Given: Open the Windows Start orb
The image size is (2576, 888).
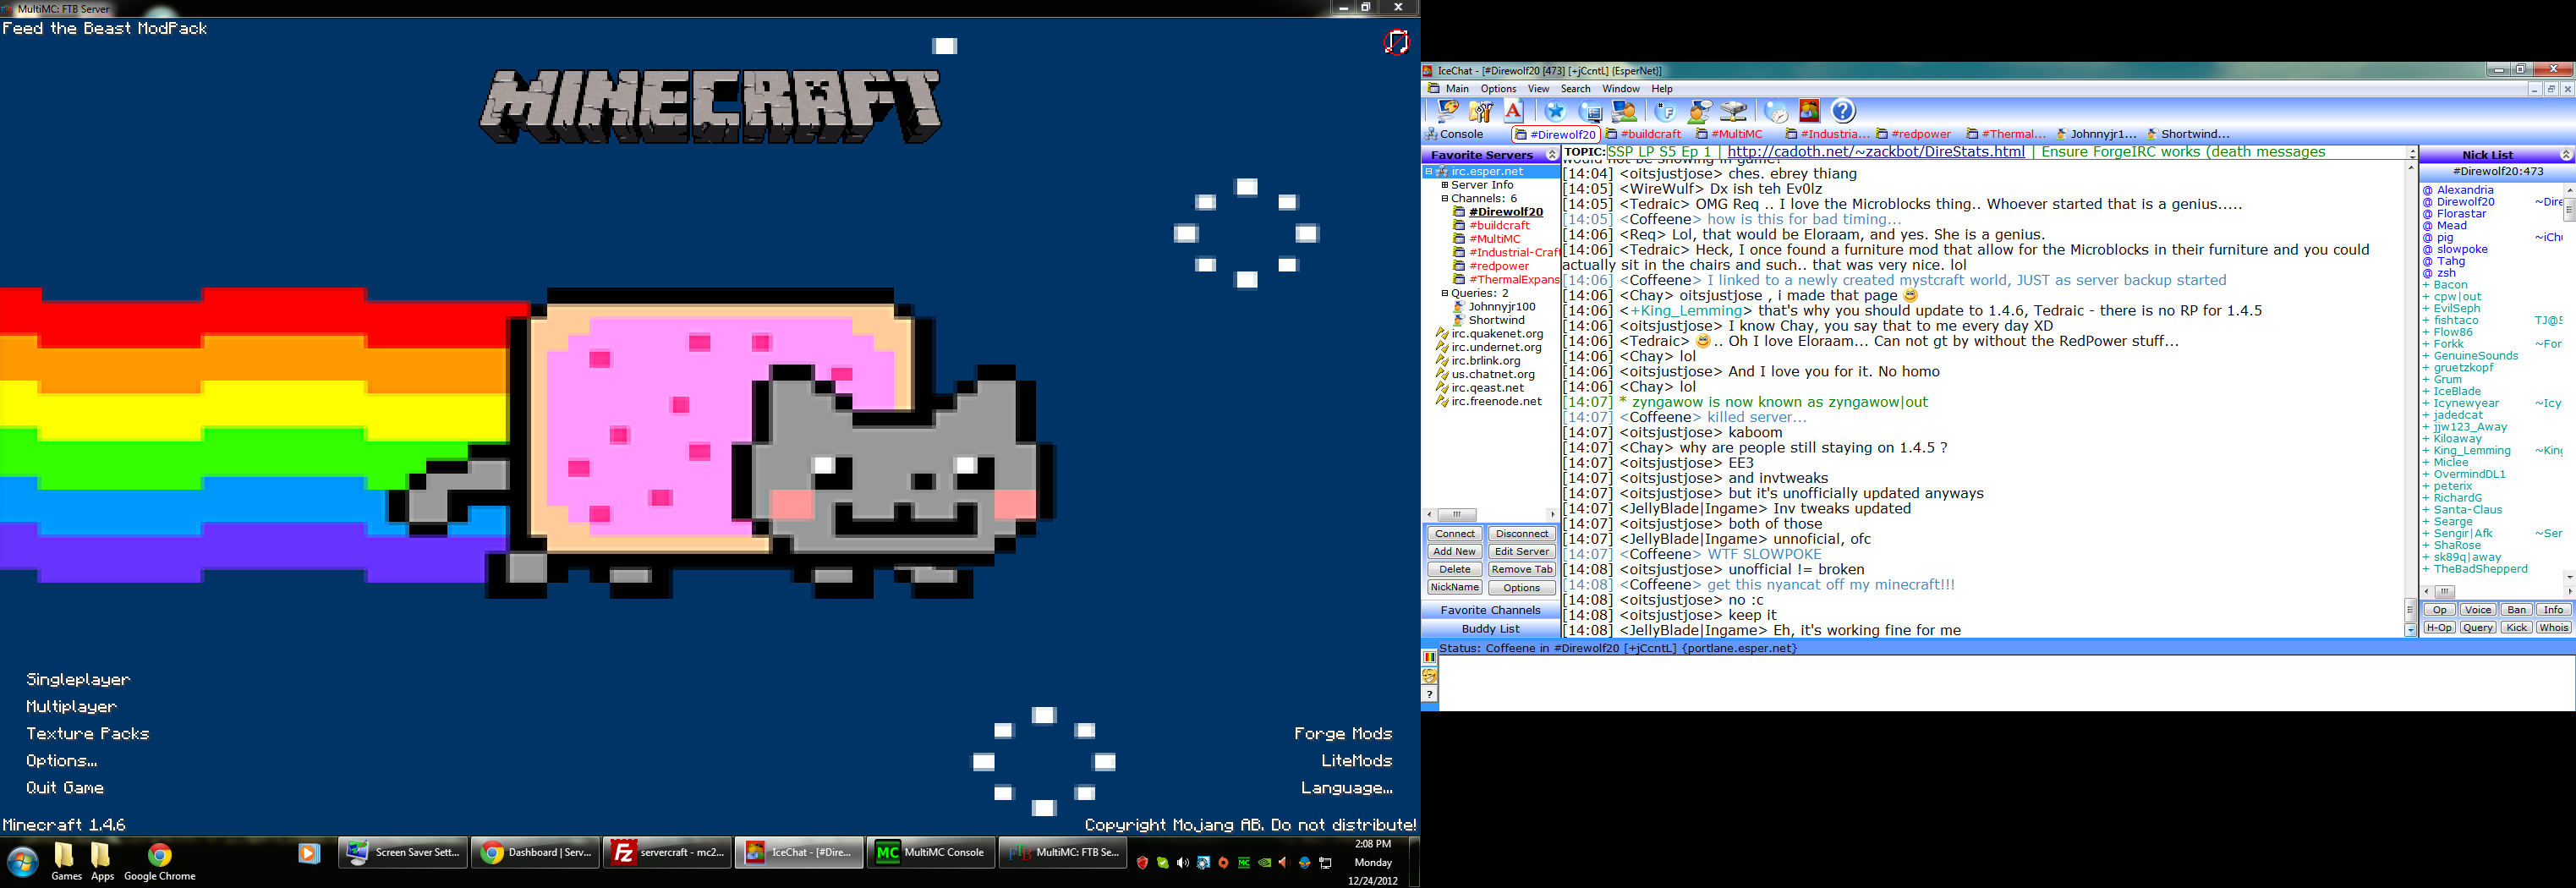Looking at the screenshot, I should (22, 862).
